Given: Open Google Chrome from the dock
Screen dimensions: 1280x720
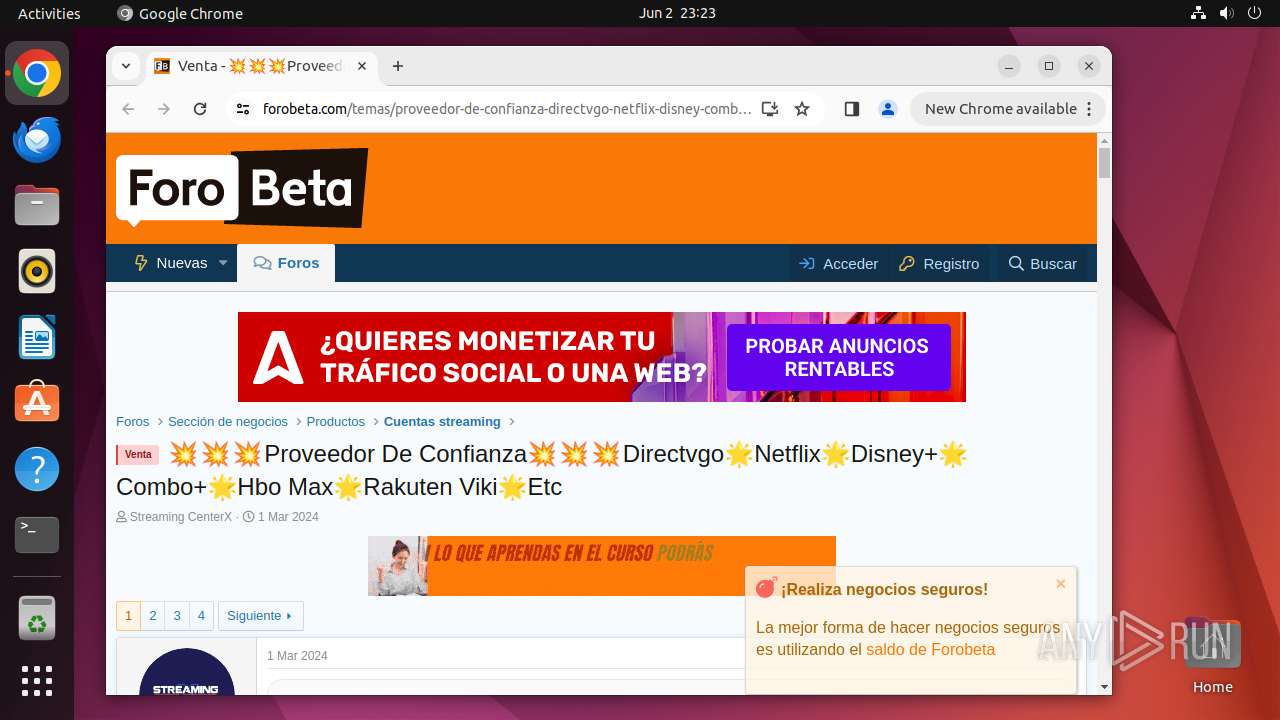Looking at the screenshot, I should [x=37, y=74].
